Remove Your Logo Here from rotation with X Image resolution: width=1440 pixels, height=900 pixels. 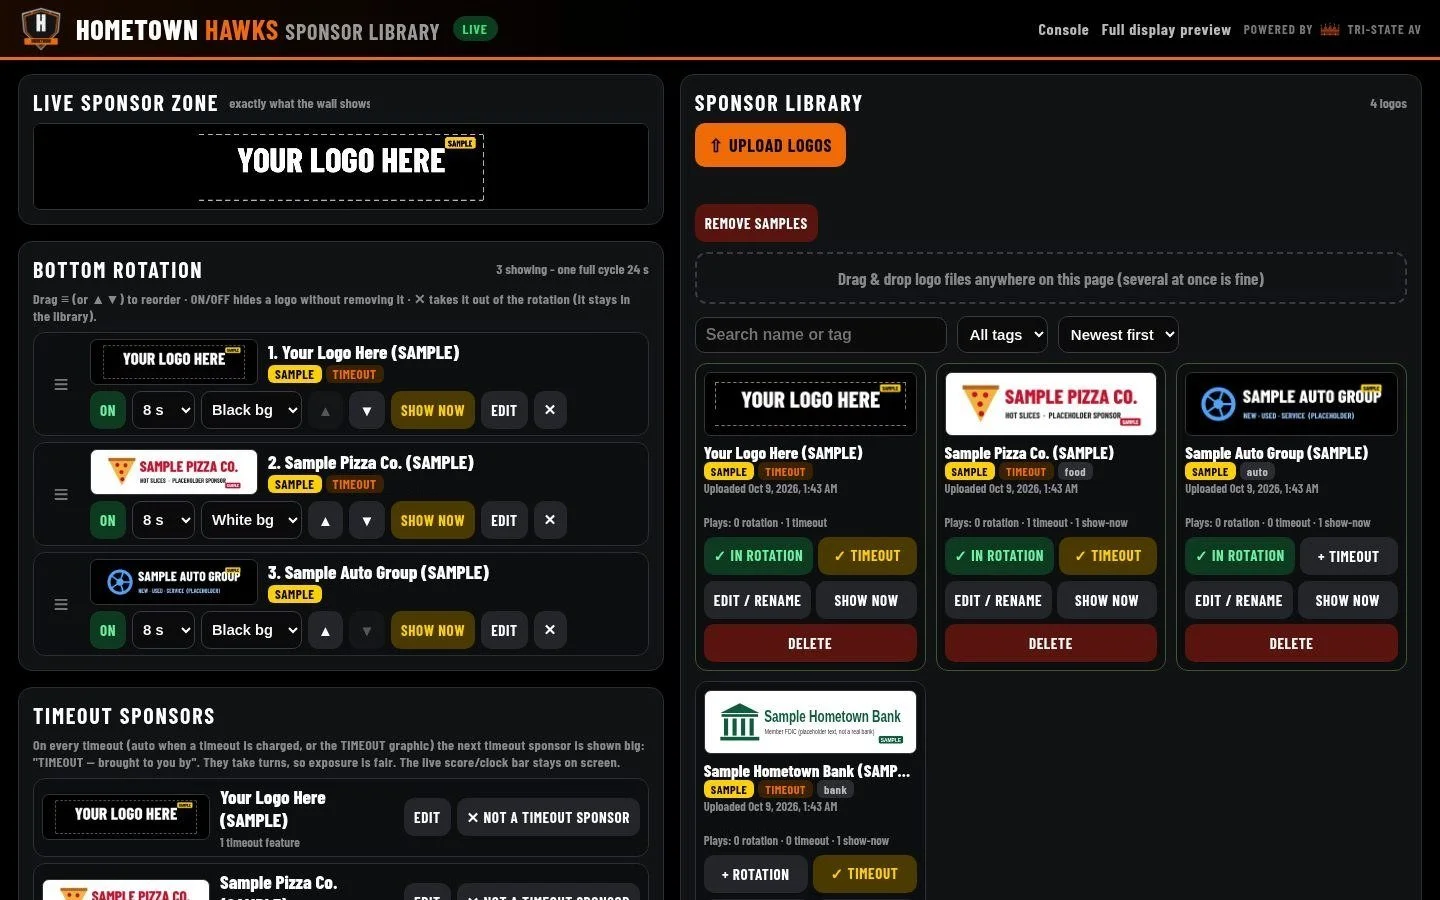(550, 410)
